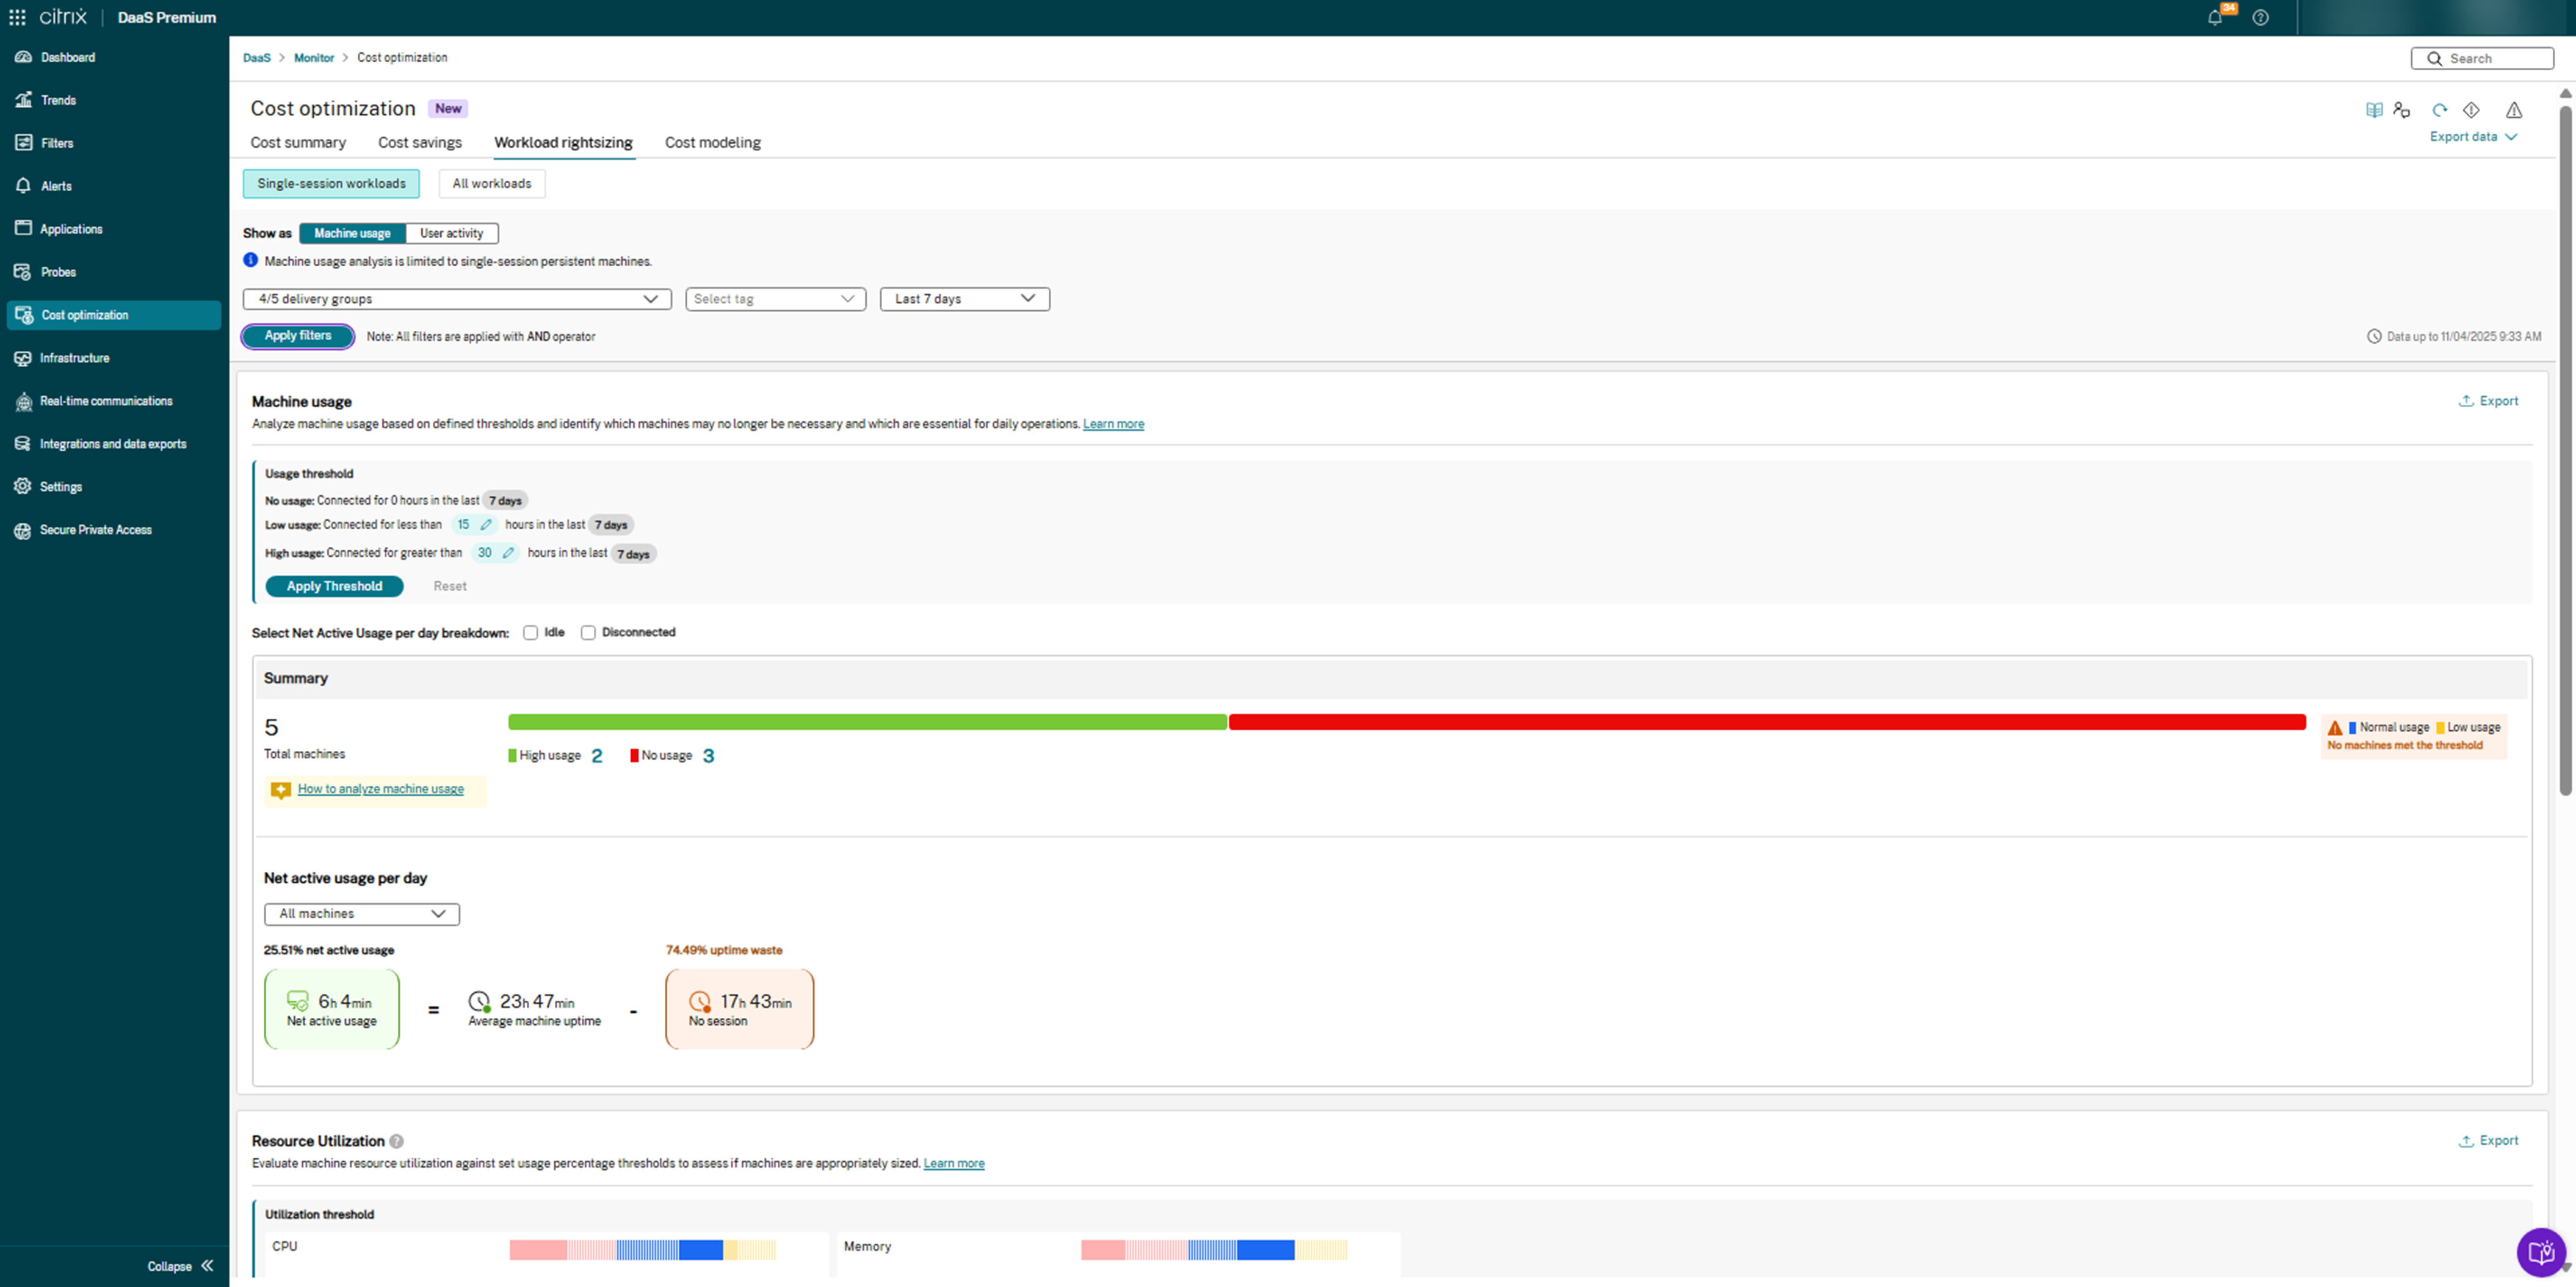Open the 4/5 delivery groups dropdown
2576x1287 pixels.
click(456, 298)
